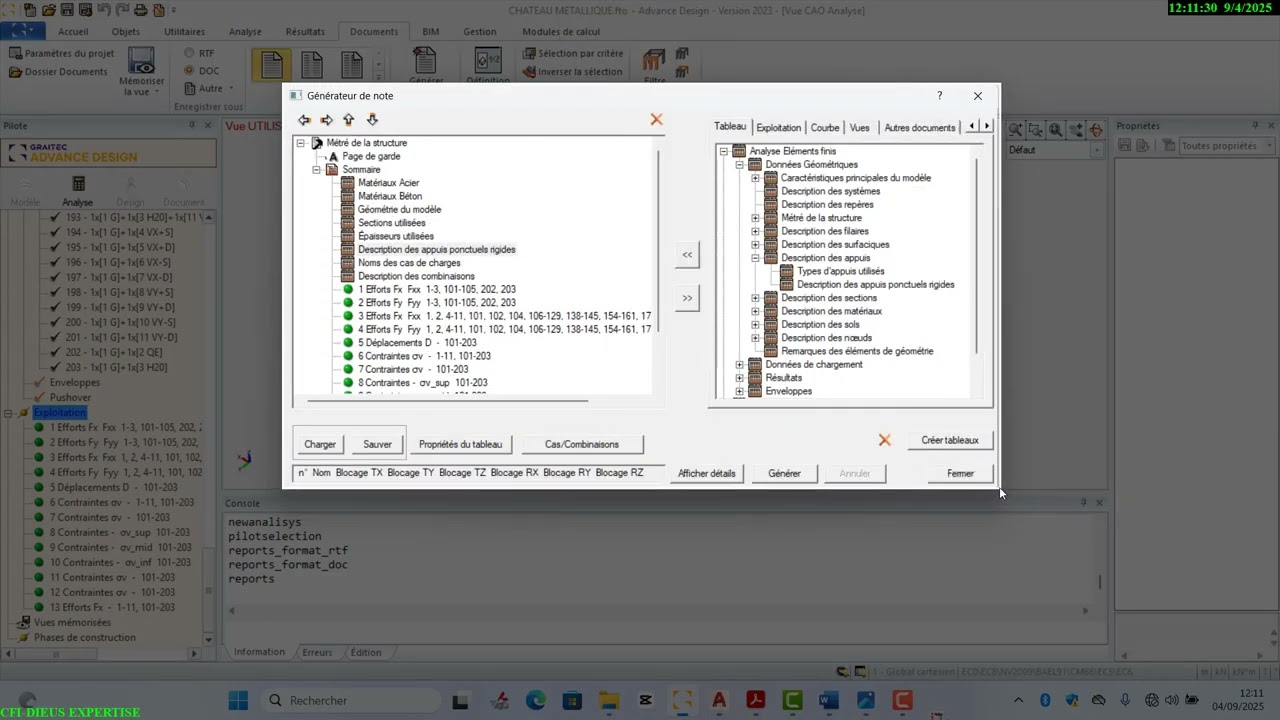This screenshot has width=1280, height=720.
Task: Click the orange X beside Créer tableaux
Action: pos(884,440)
